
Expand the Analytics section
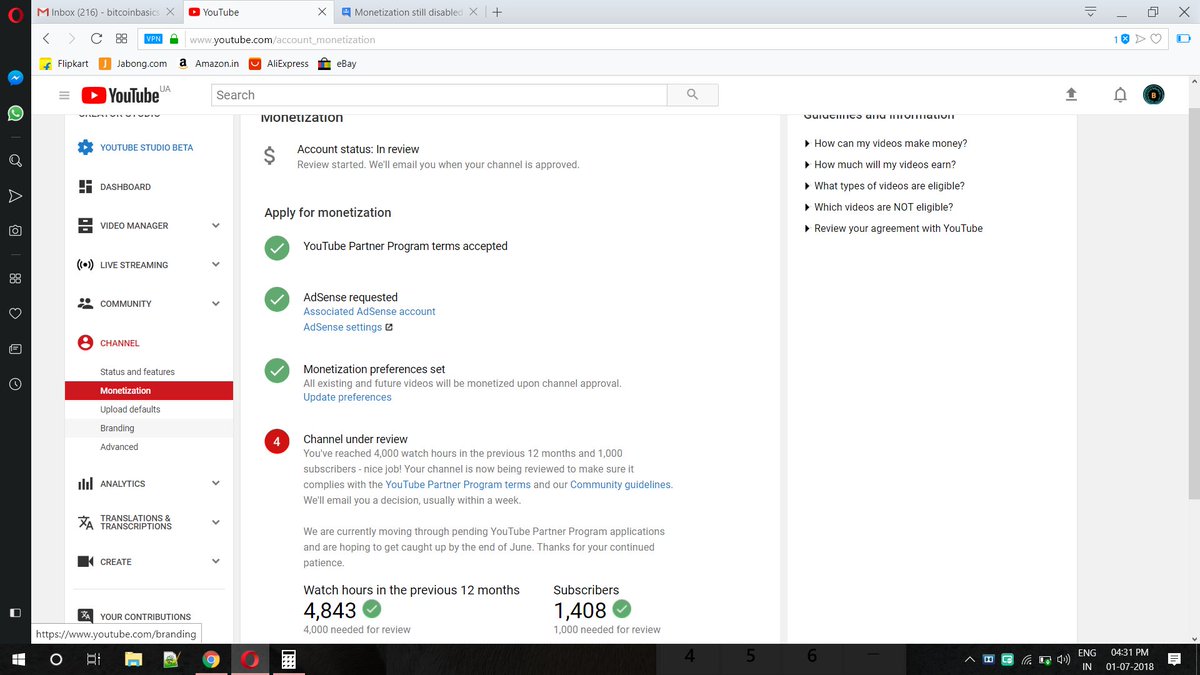[216, 484]
